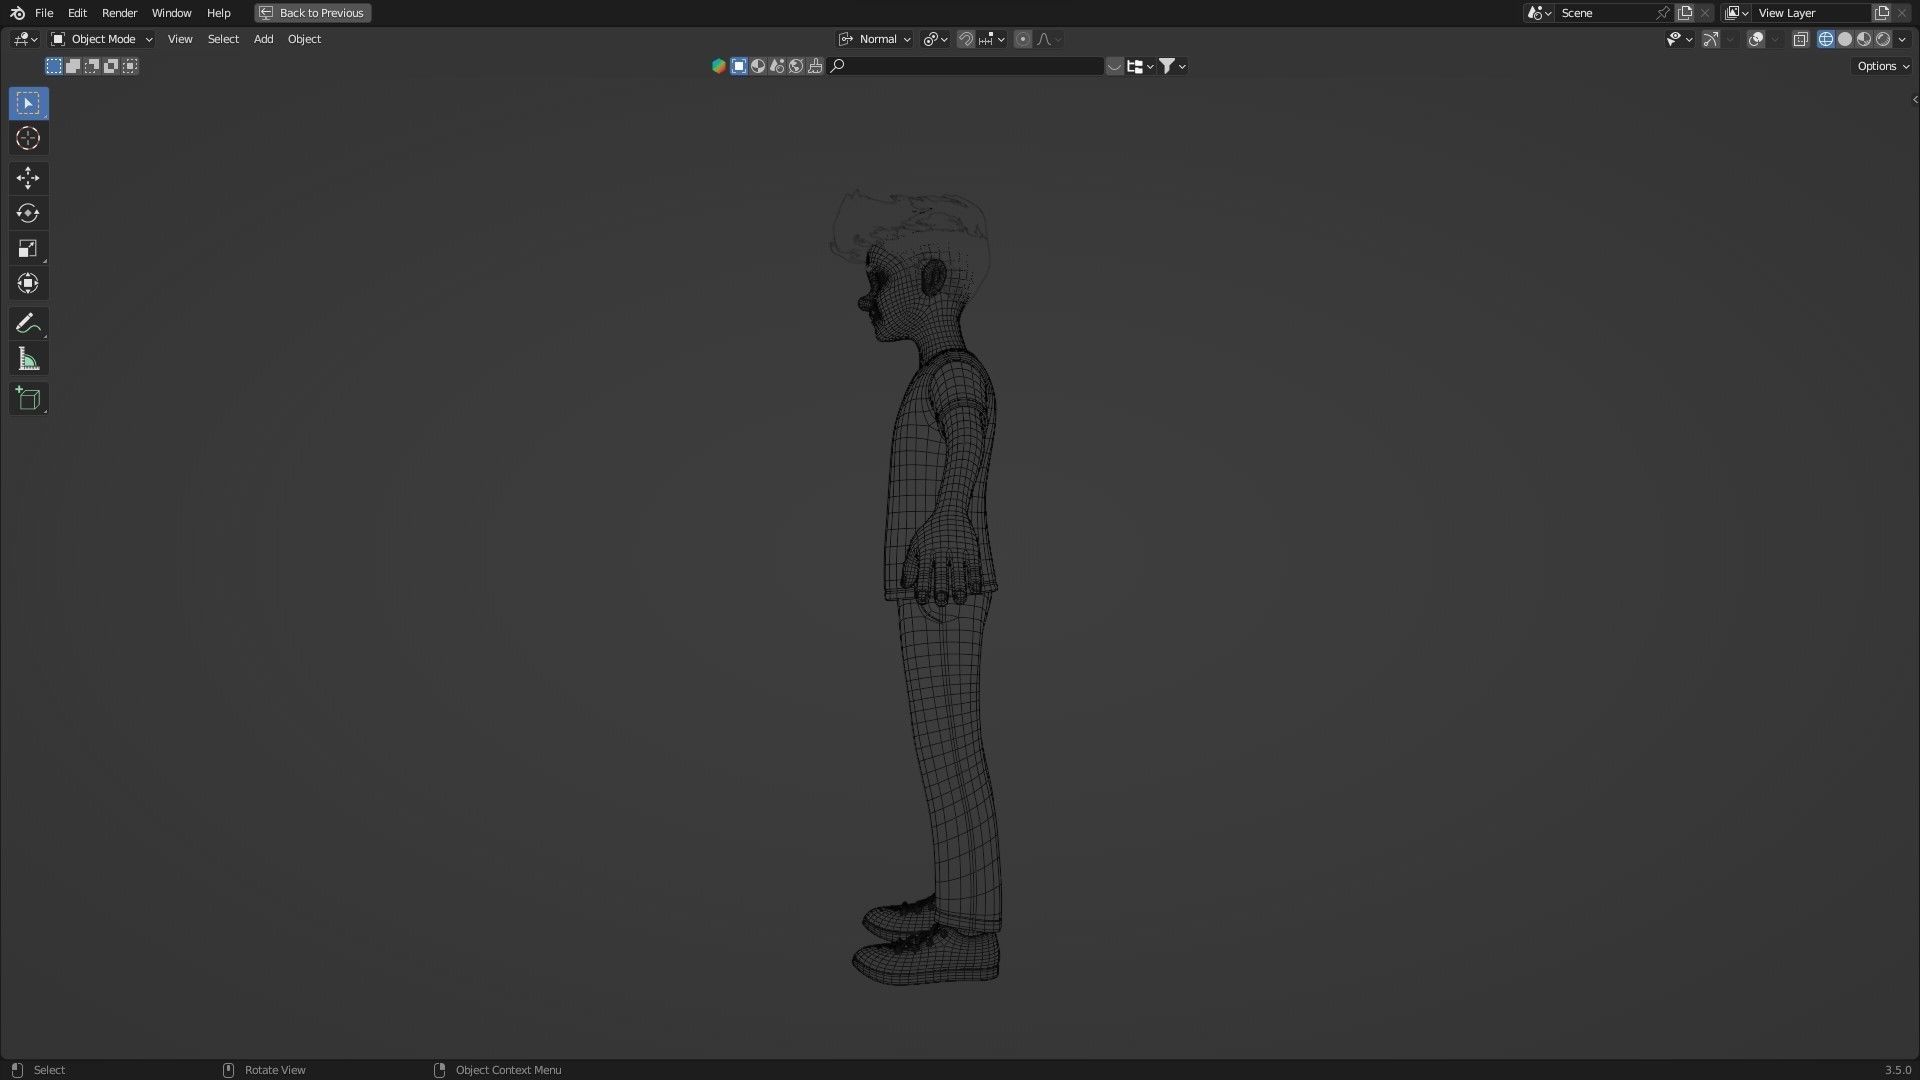The image size is (1920, 1080).
Task: Open the viewport Select menu
Action: pos(223,39)
